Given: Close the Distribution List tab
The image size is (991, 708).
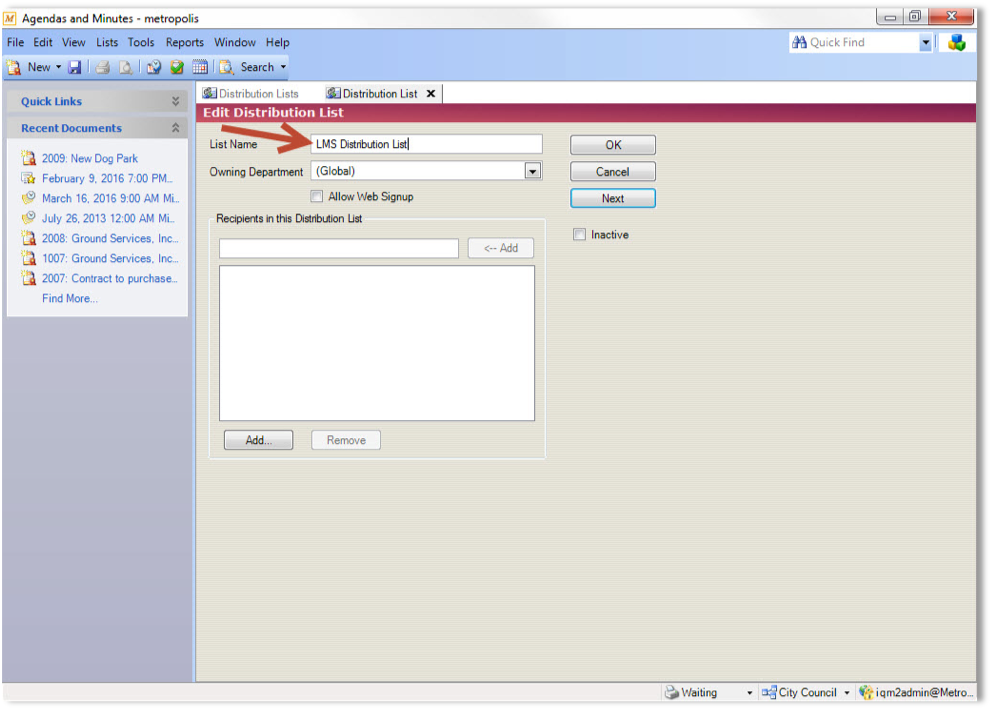Looking at the screenshot, I should coord(431,94).
